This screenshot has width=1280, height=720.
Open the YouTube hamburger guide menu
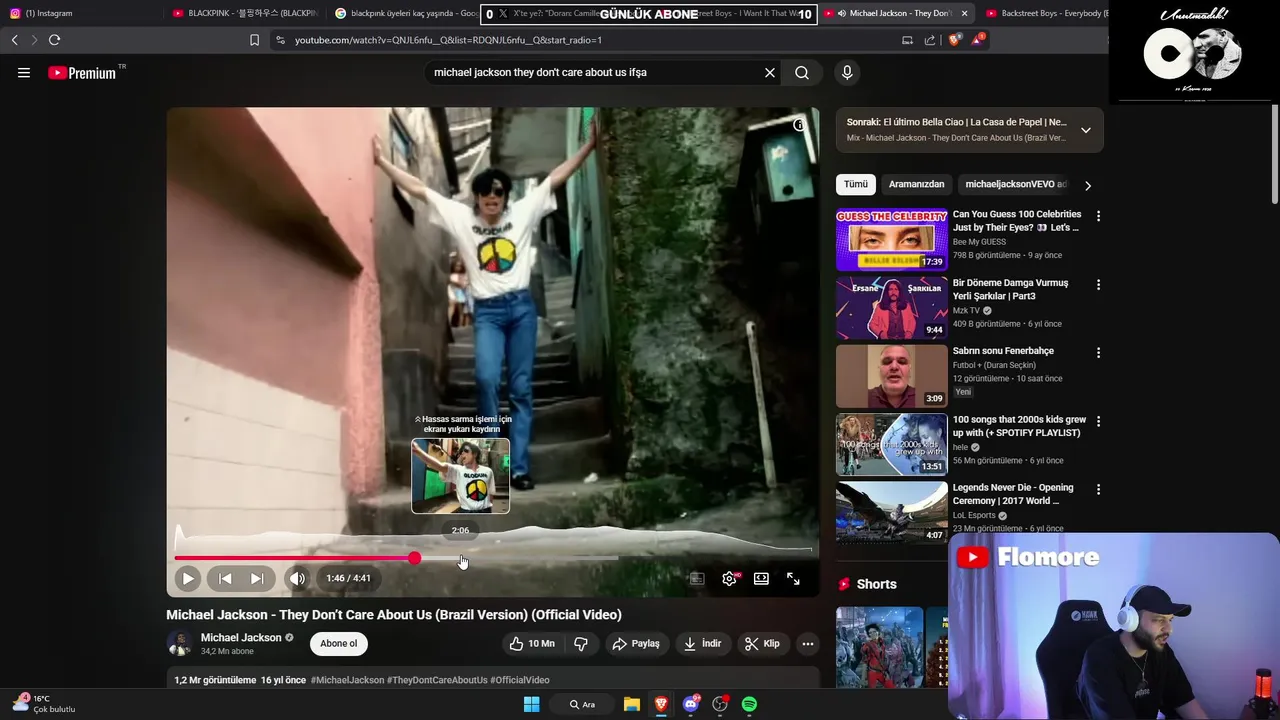(x=24, y=72)
